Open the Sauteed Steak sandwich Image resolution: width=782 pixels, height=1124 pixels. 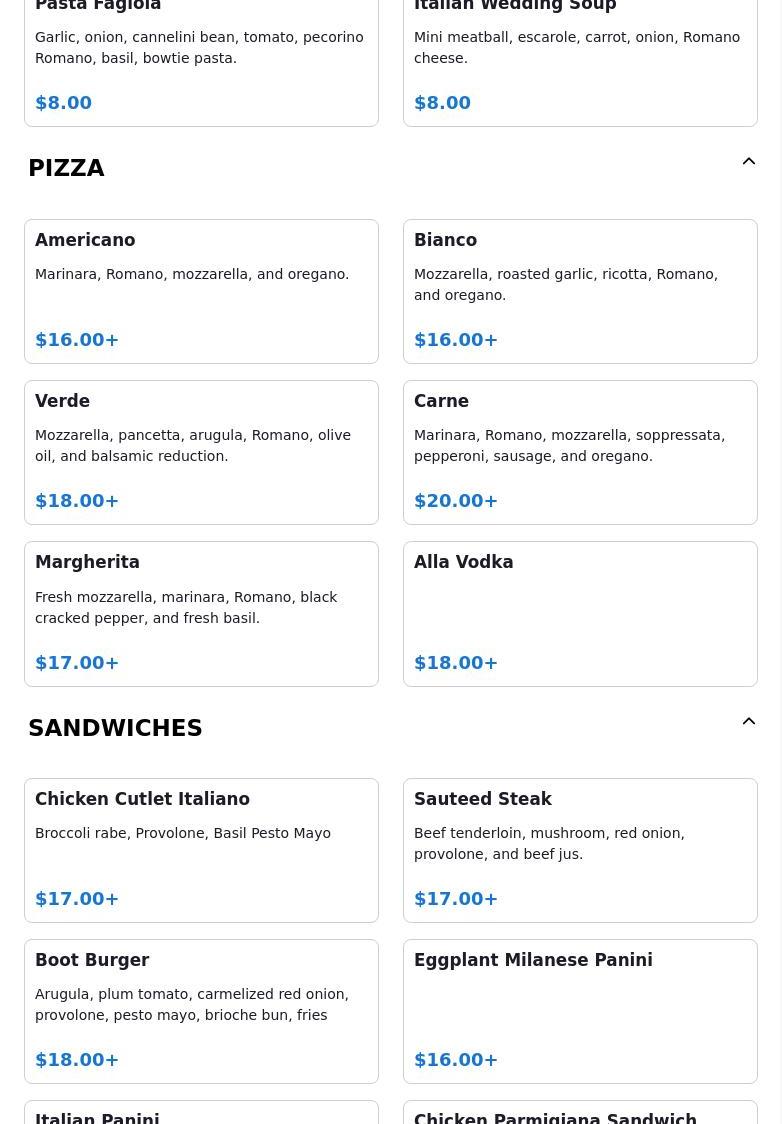(580, 850)
